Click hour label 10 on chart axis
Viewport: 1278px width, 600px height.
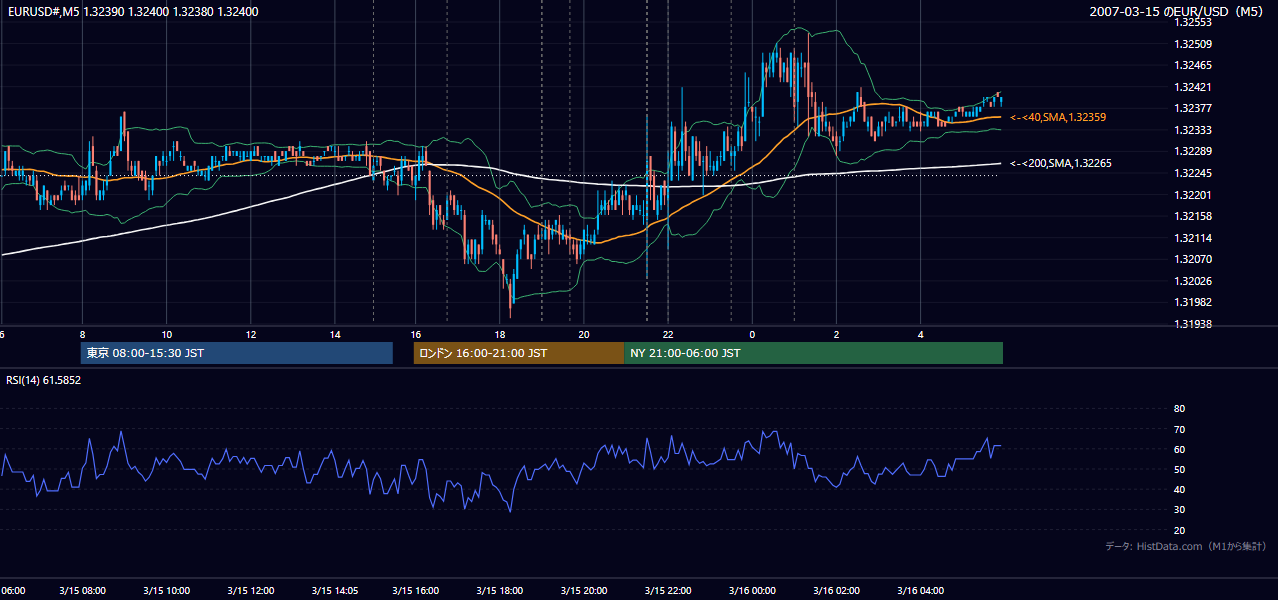click(166, 335)
